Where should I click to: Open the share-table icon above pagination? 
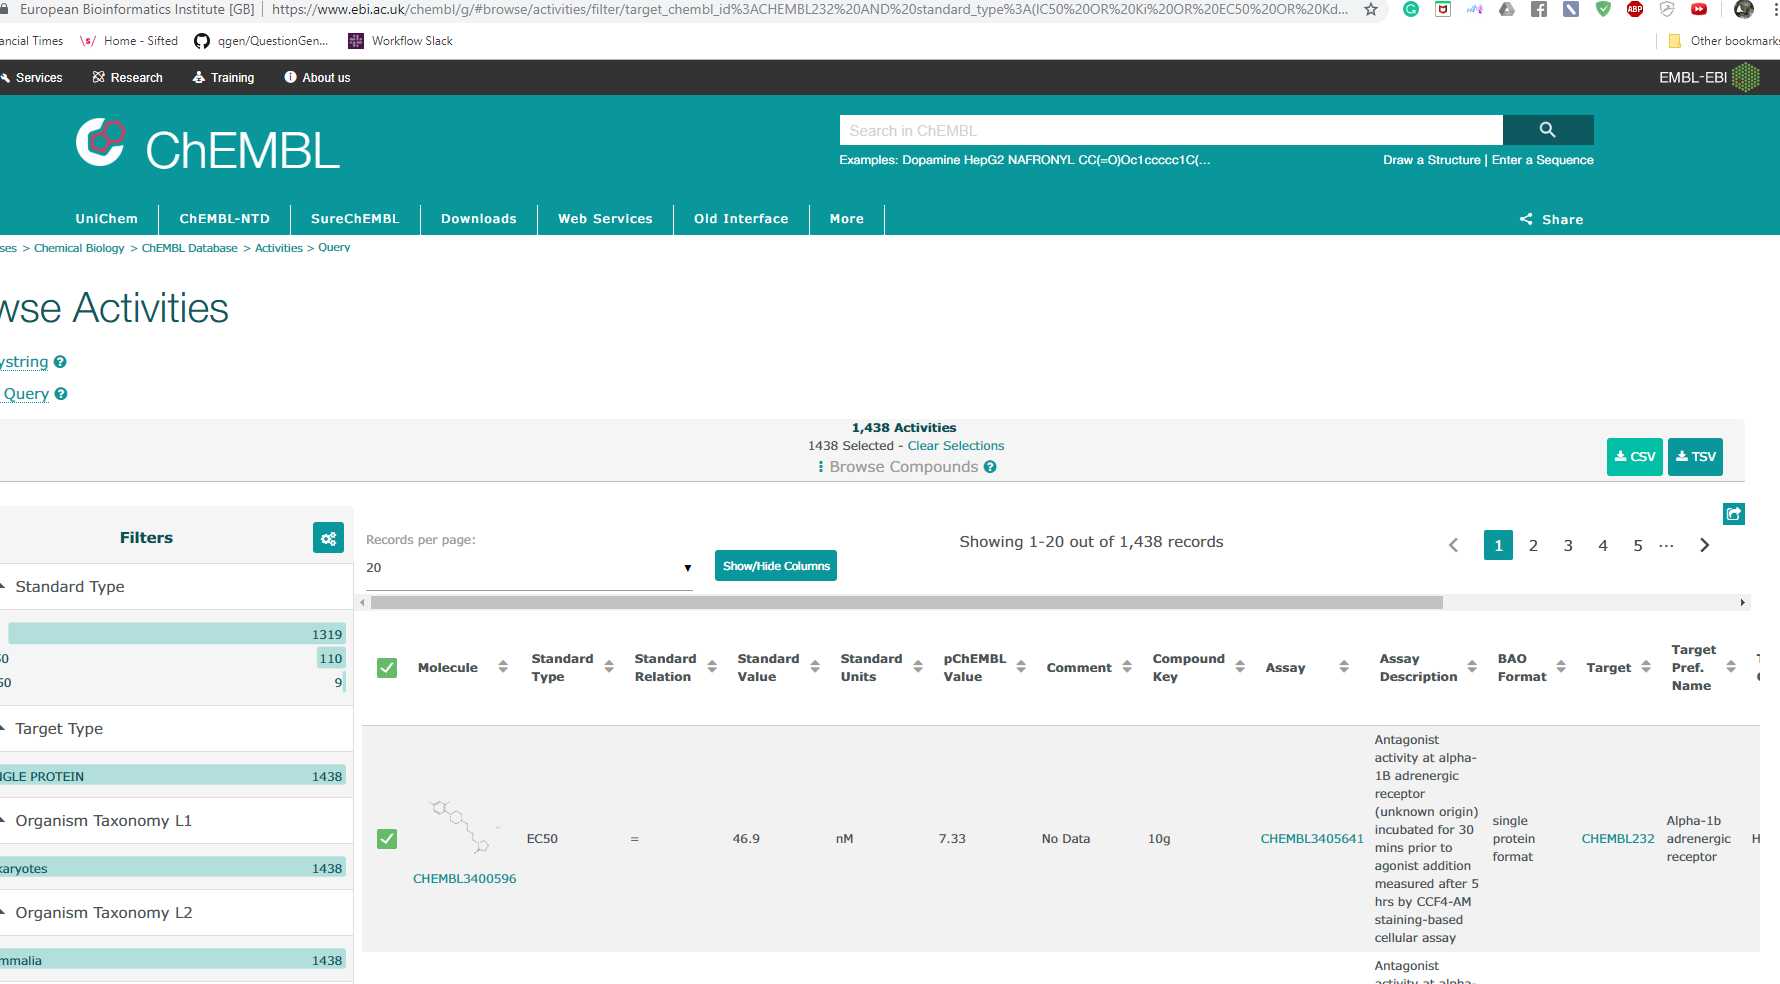(1734, 514)
